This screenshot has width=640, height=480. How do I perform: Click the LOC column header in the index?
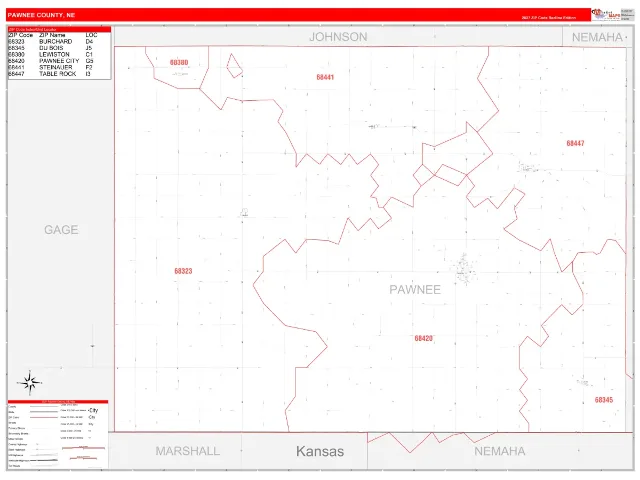pyautogui.click(x=91, y=35)
